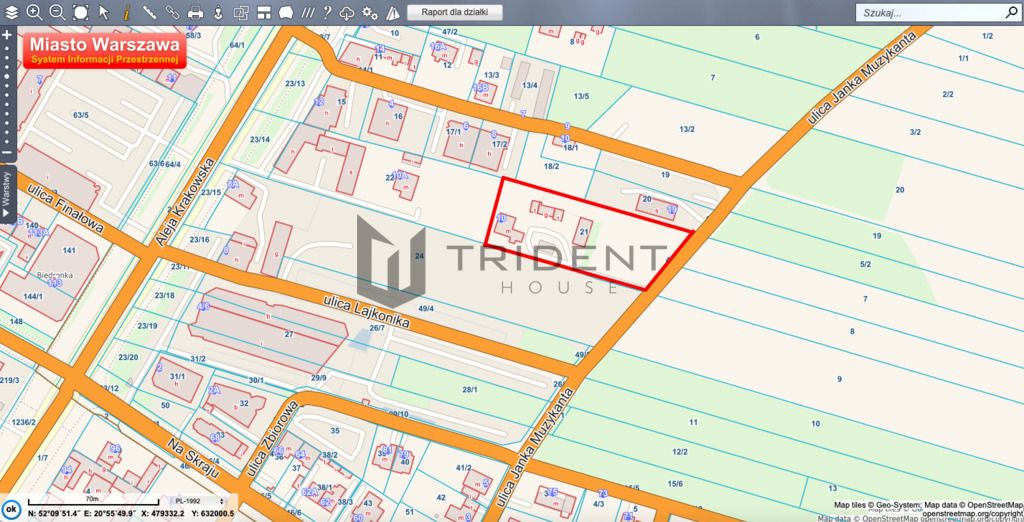
Task: Open the map link chain icon
Action: pos(172,12)
